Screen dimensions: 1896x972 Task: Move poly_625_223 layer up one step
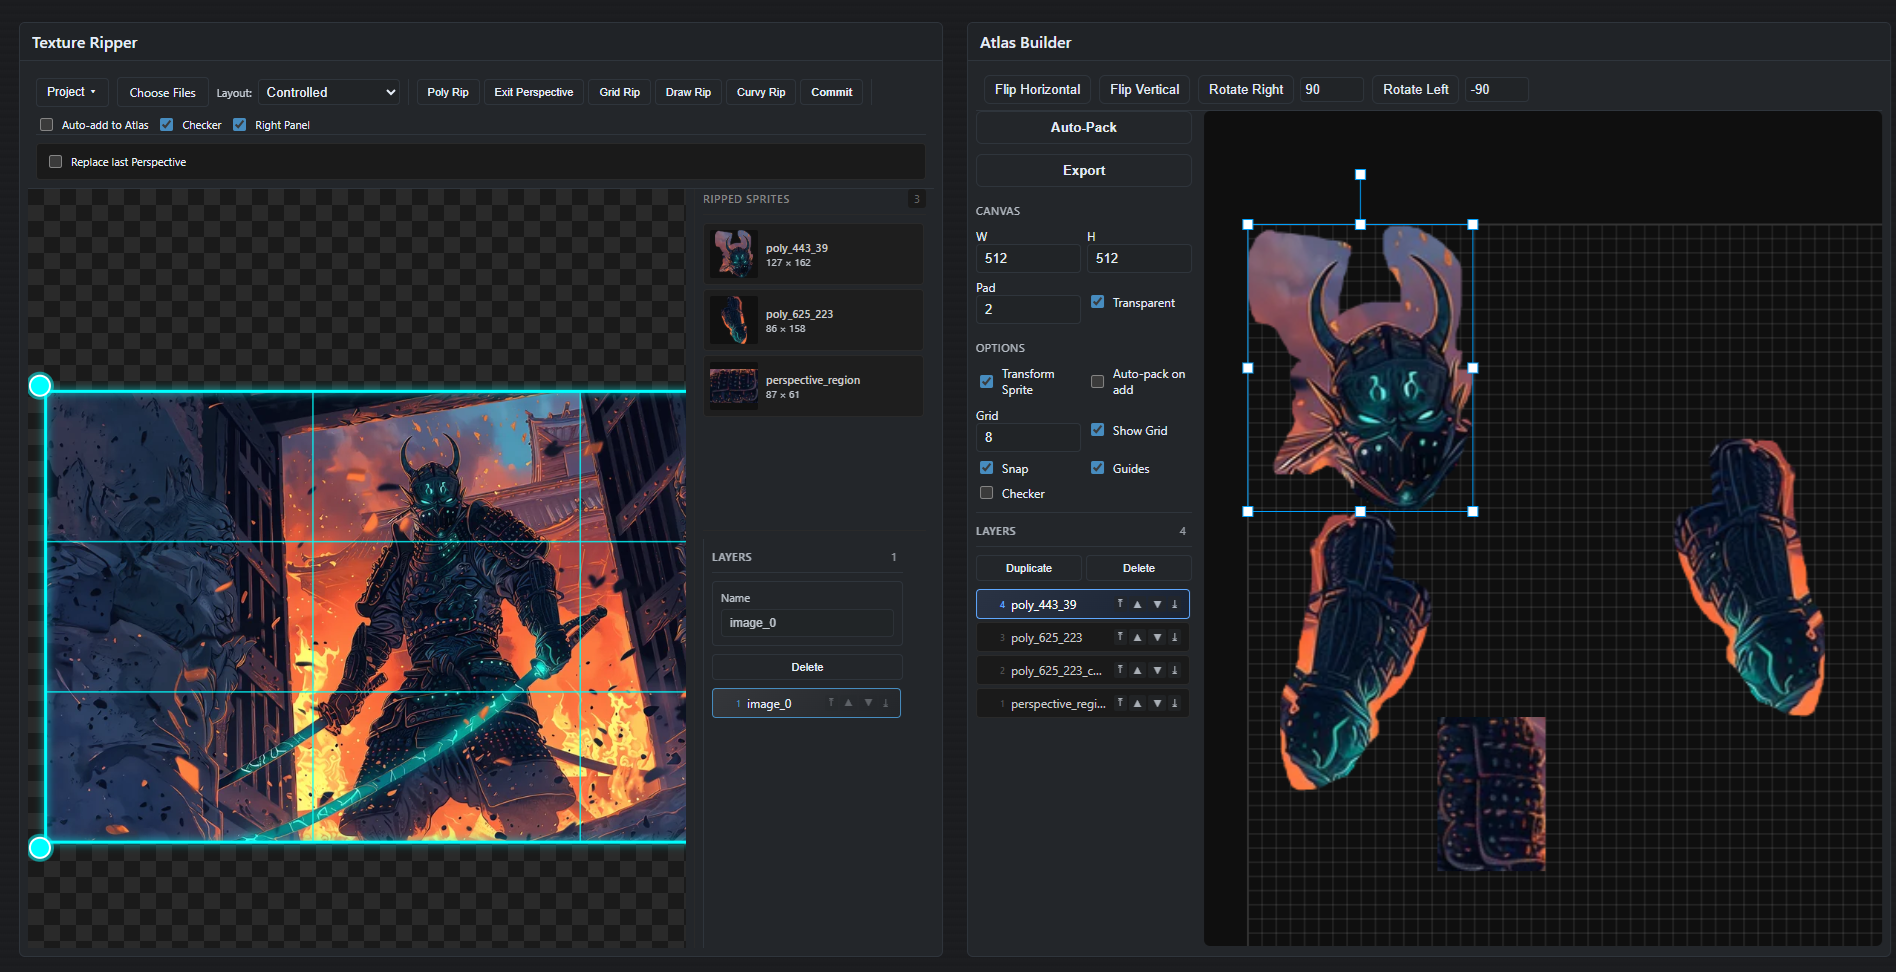1137,637
